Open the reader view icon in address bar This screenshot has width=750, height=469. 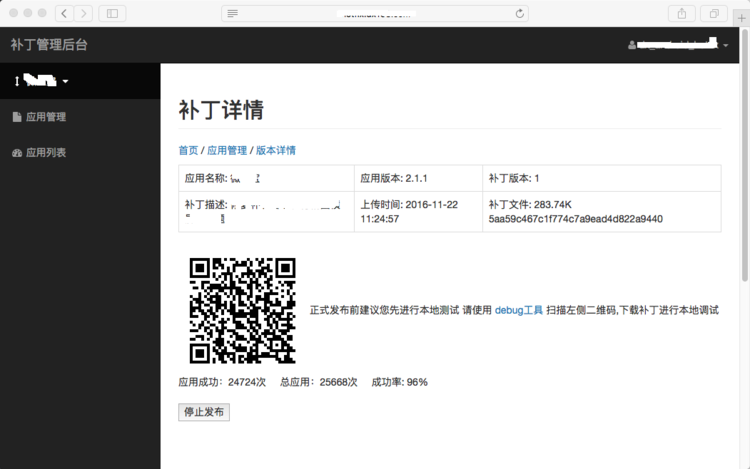(x=232, y=13)
